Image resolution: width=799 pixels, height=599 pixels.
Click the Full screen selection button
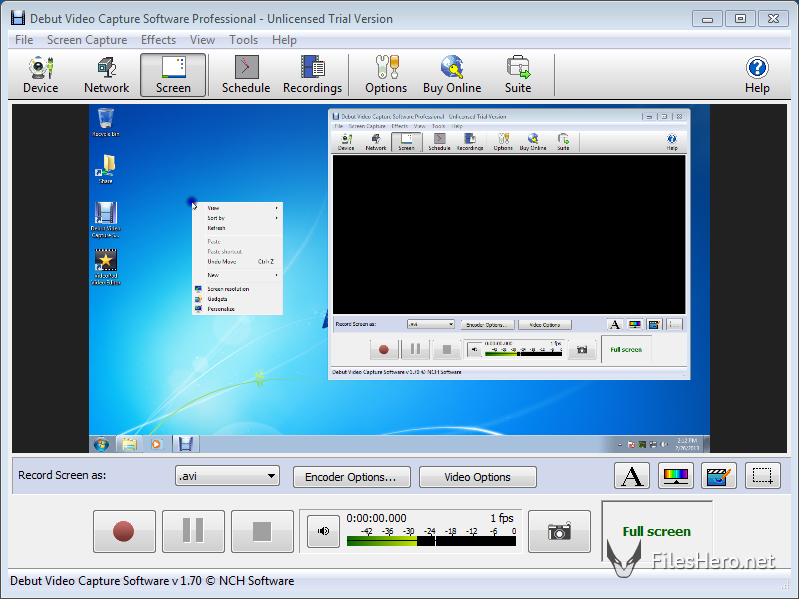(x=656, y=531)
